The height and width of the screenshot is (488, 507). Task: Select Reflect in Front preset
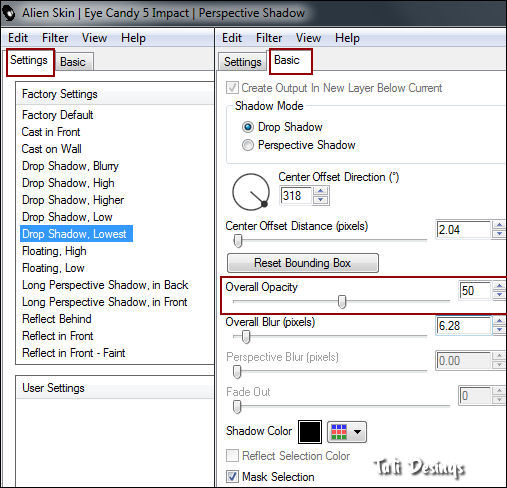57,336
